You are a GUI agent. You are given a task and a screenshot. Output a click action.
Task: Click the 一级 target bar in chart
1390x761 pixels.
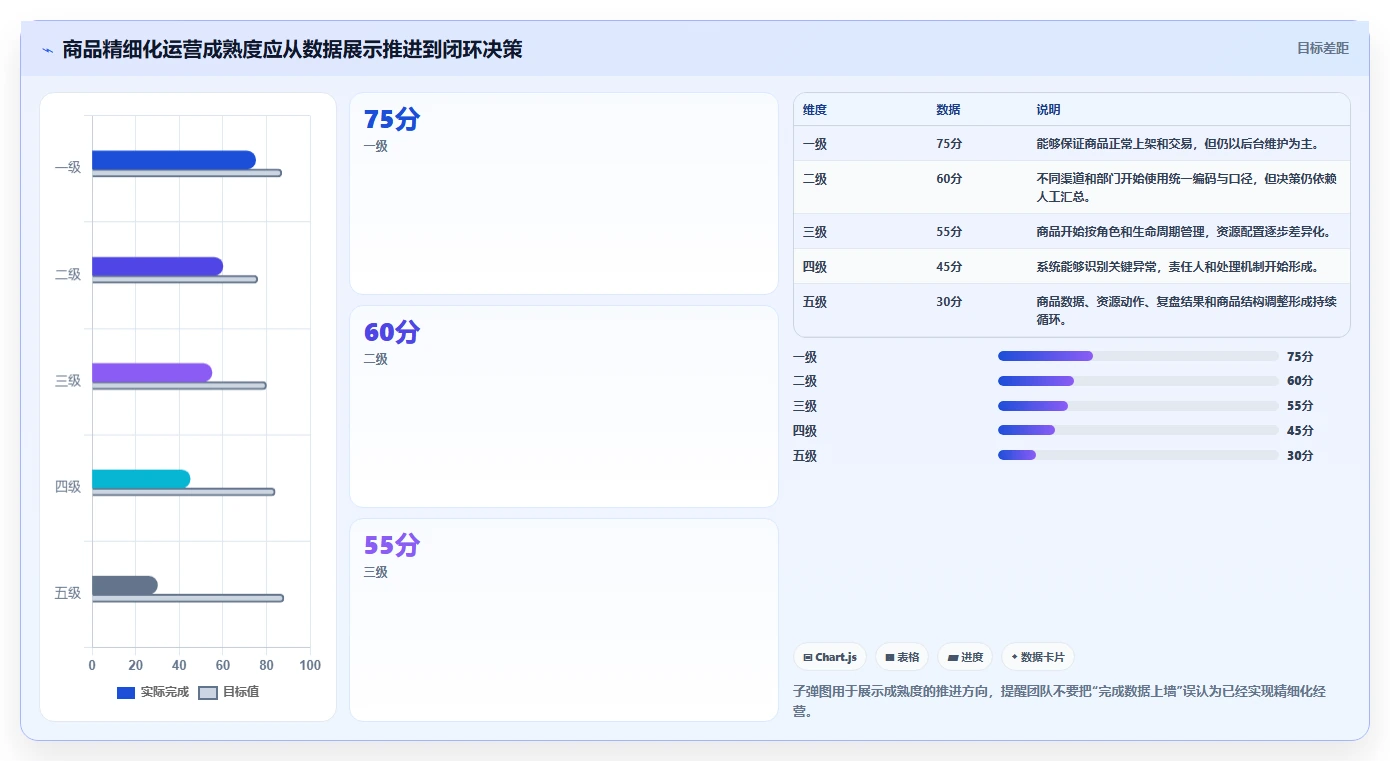187,173
